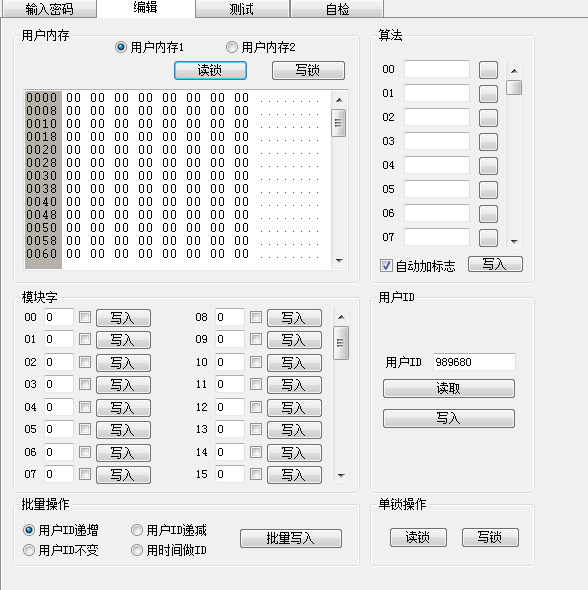
Task: Click 读锁 button in 单锁操作 group
Action: [418, 537]
